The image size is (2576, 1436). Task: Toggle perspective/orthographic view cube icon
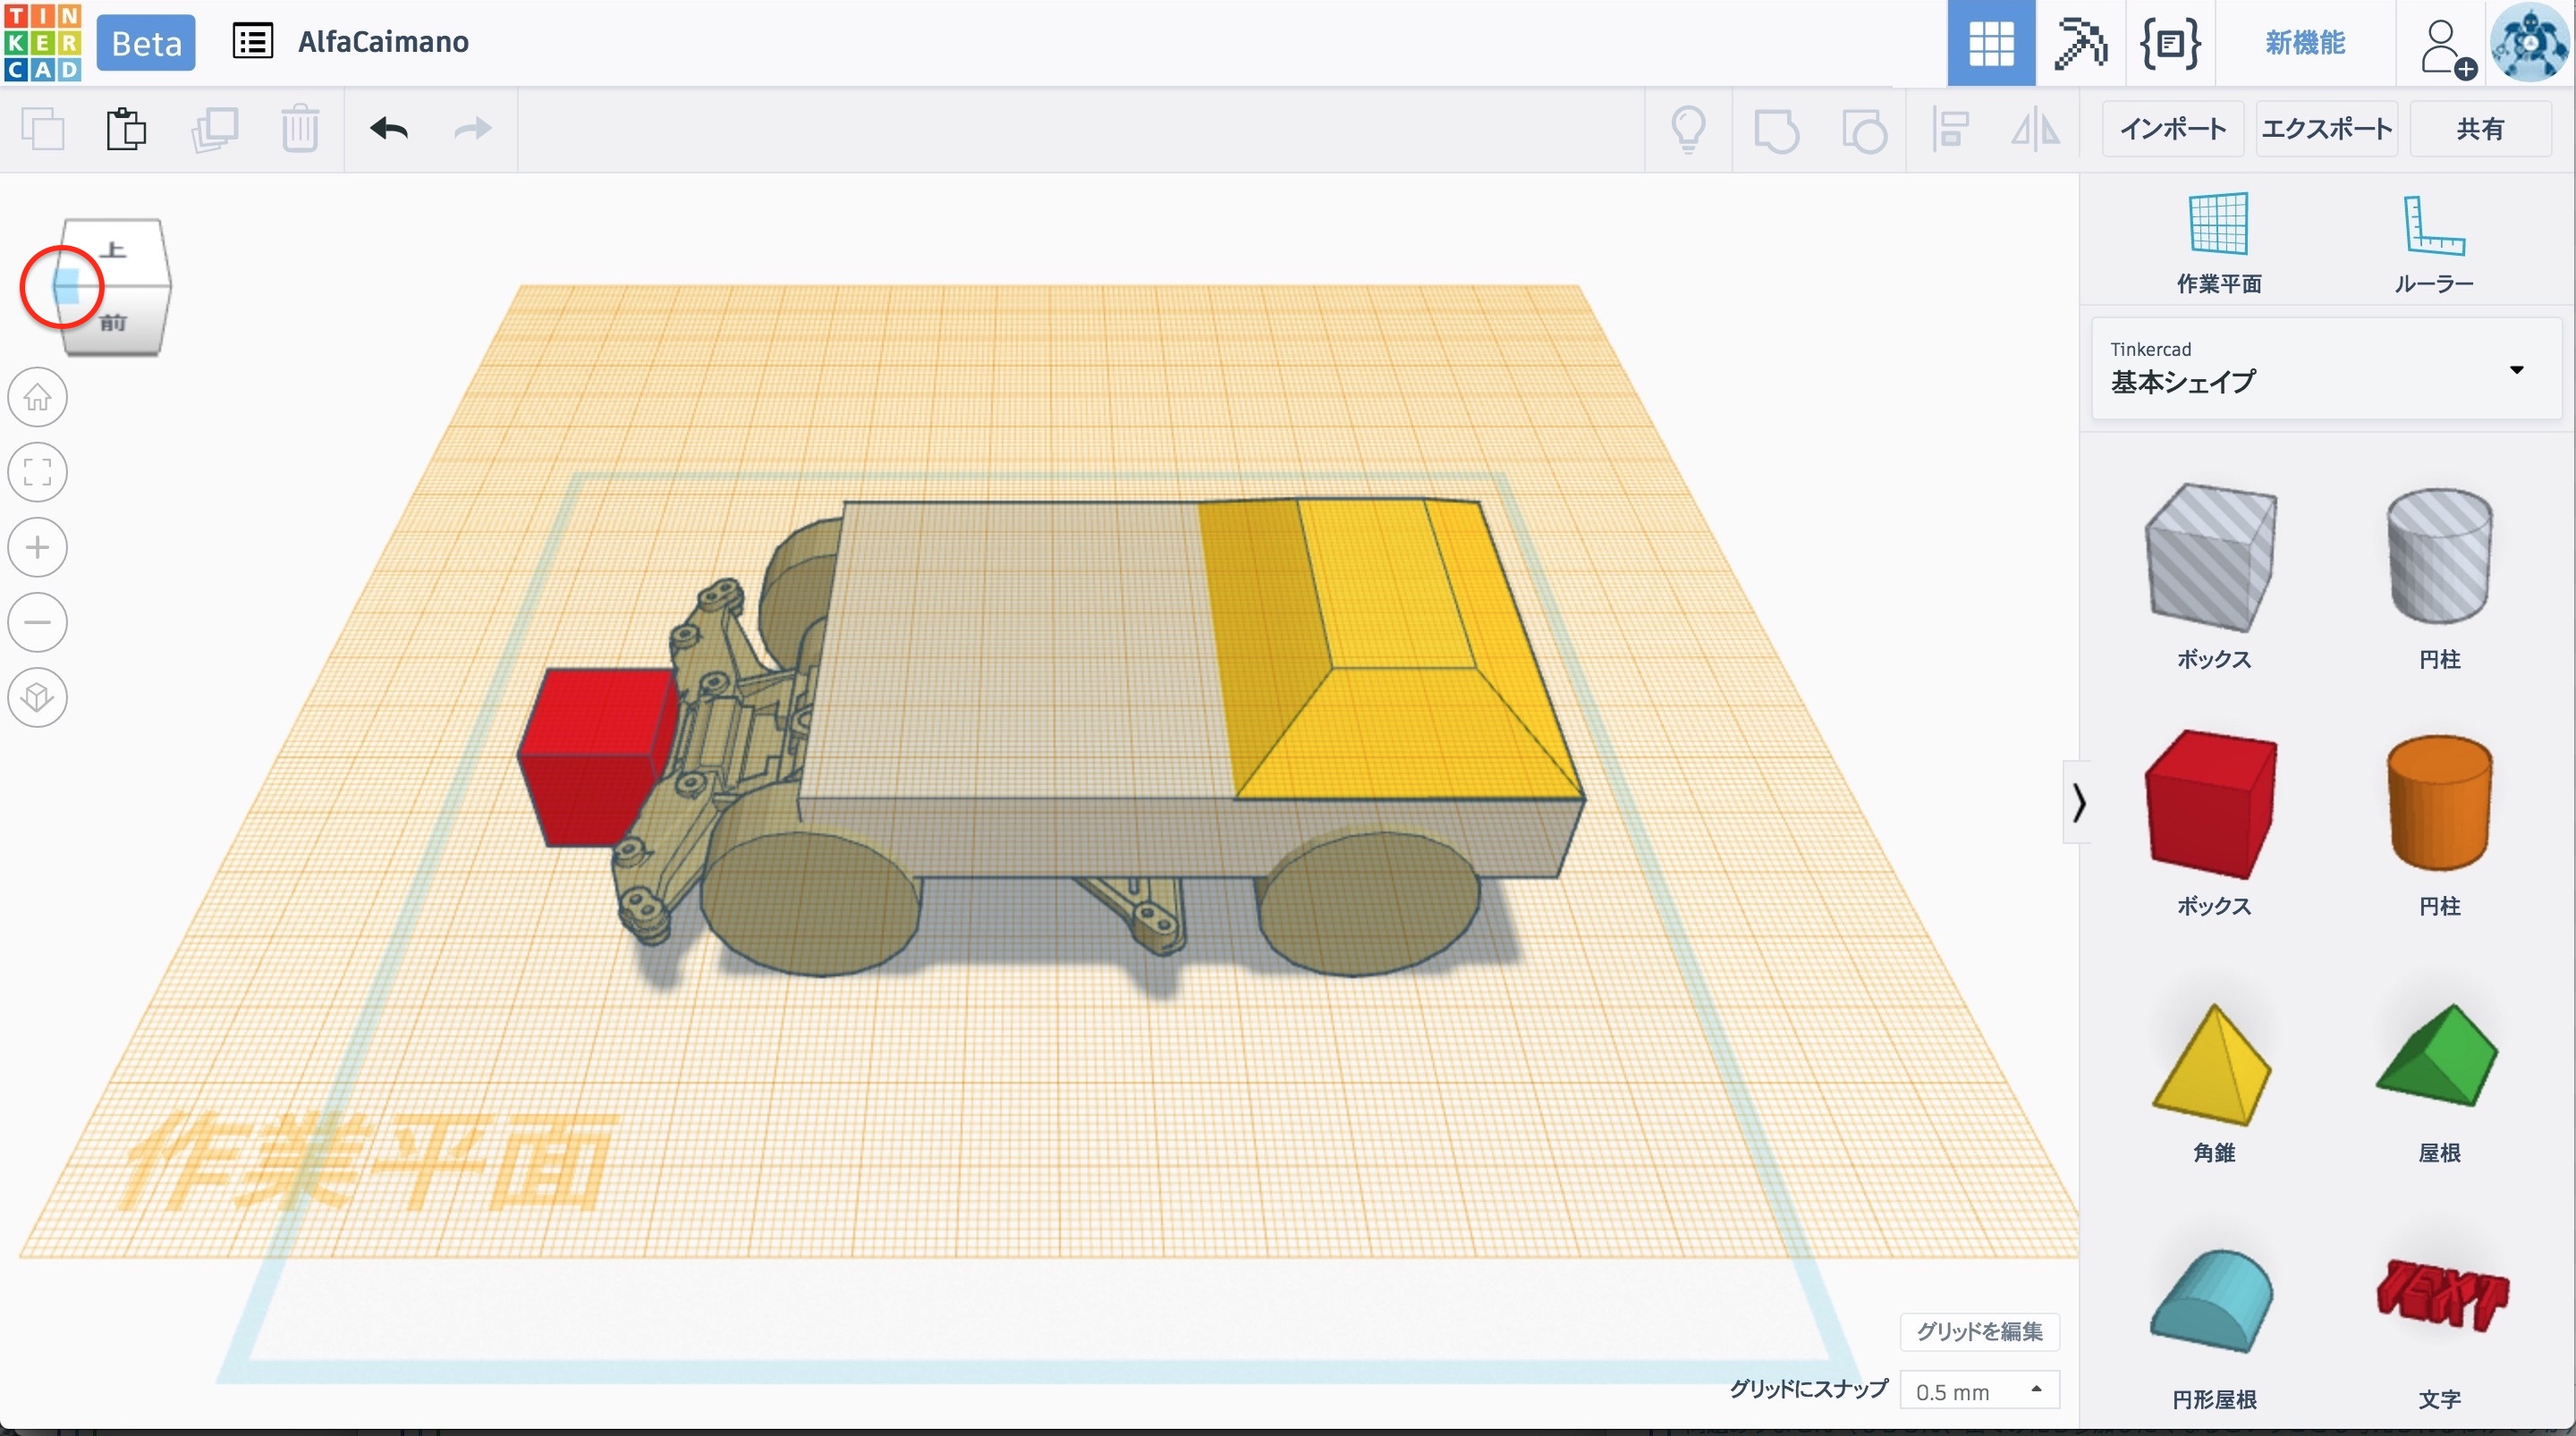pyautogui.click(x=38, y=697)
